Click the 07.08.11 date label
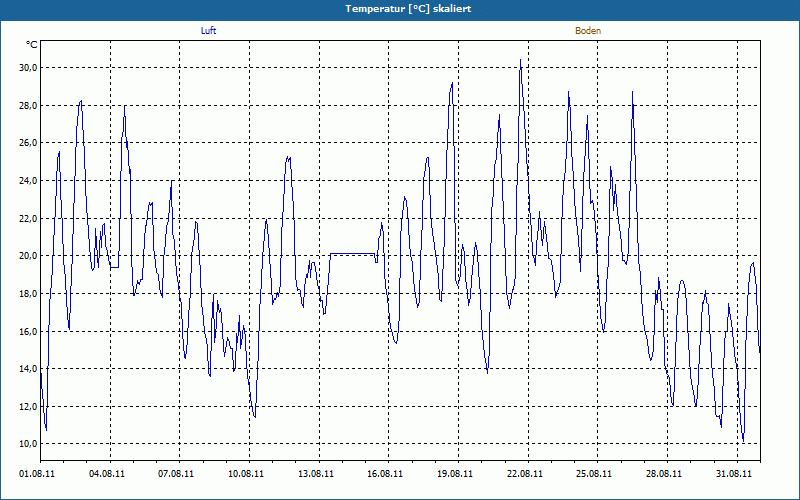The height and width of the screenshot is (500, 800). (x=176, y=474)
